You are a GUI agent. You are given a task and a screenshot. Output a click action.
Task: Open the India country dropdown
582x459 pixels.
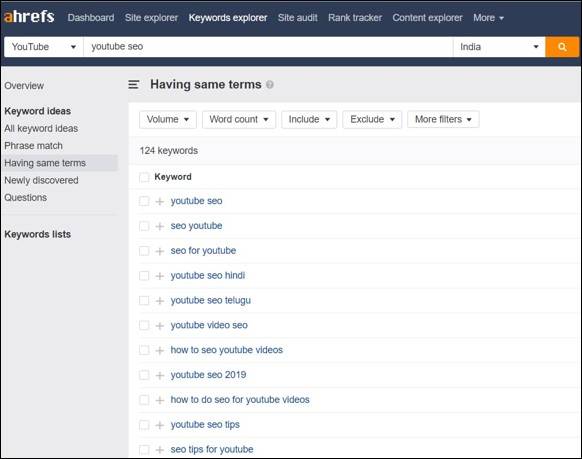(x=499, y=47)
